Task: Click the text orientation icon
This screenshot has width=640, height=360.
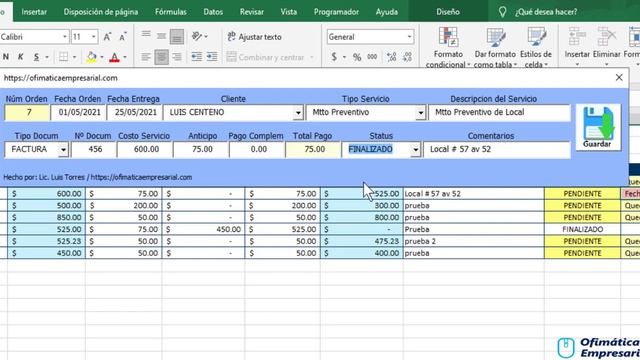Action: [x=198, y=36]
